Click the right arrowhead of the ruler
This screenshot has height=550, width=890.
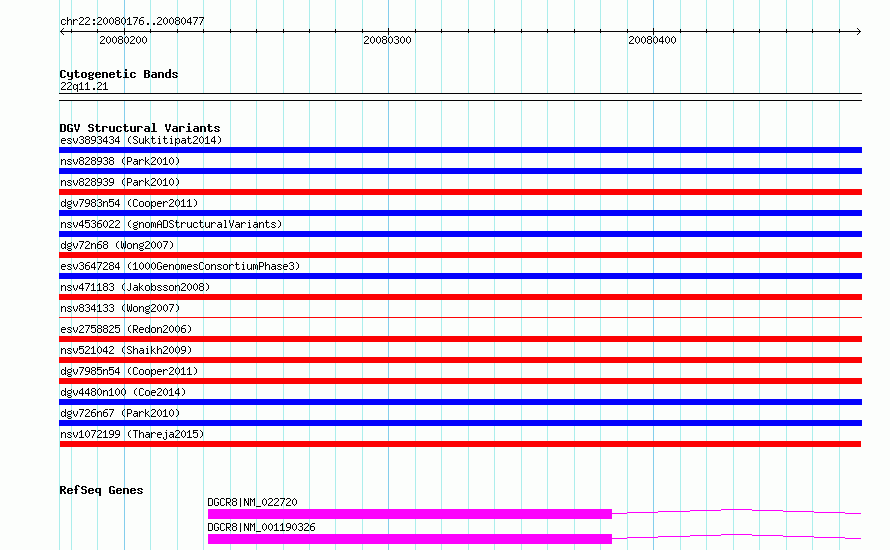point(858,32)
